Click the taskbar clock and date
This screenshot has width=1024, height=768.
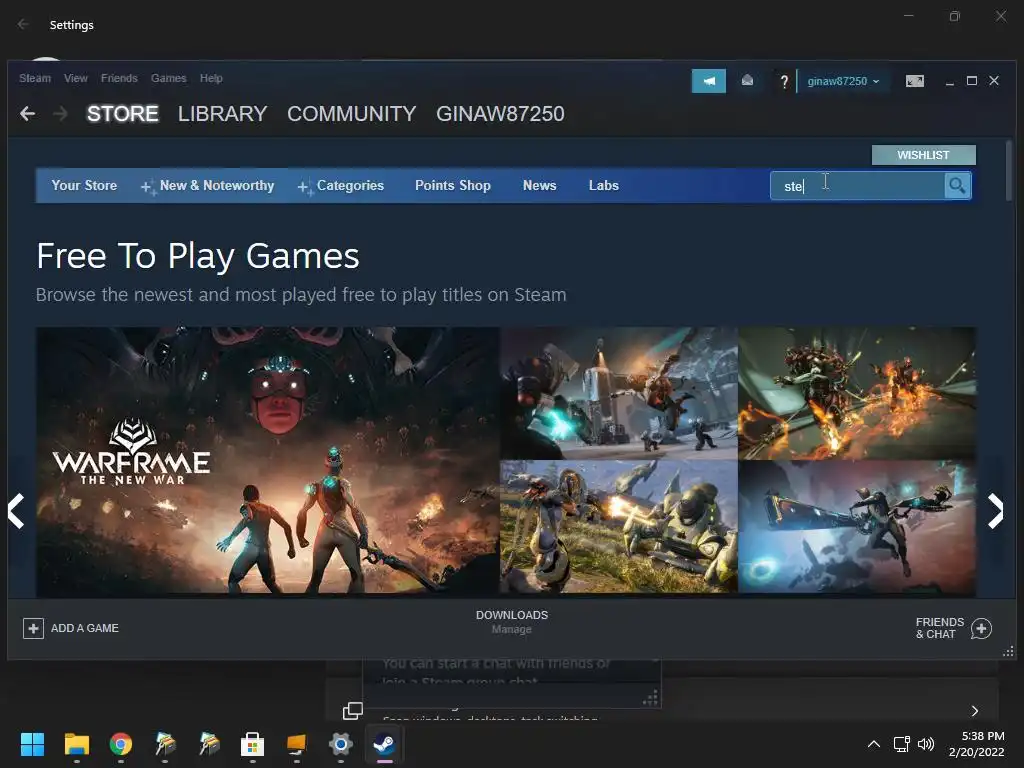coord(976,744)
